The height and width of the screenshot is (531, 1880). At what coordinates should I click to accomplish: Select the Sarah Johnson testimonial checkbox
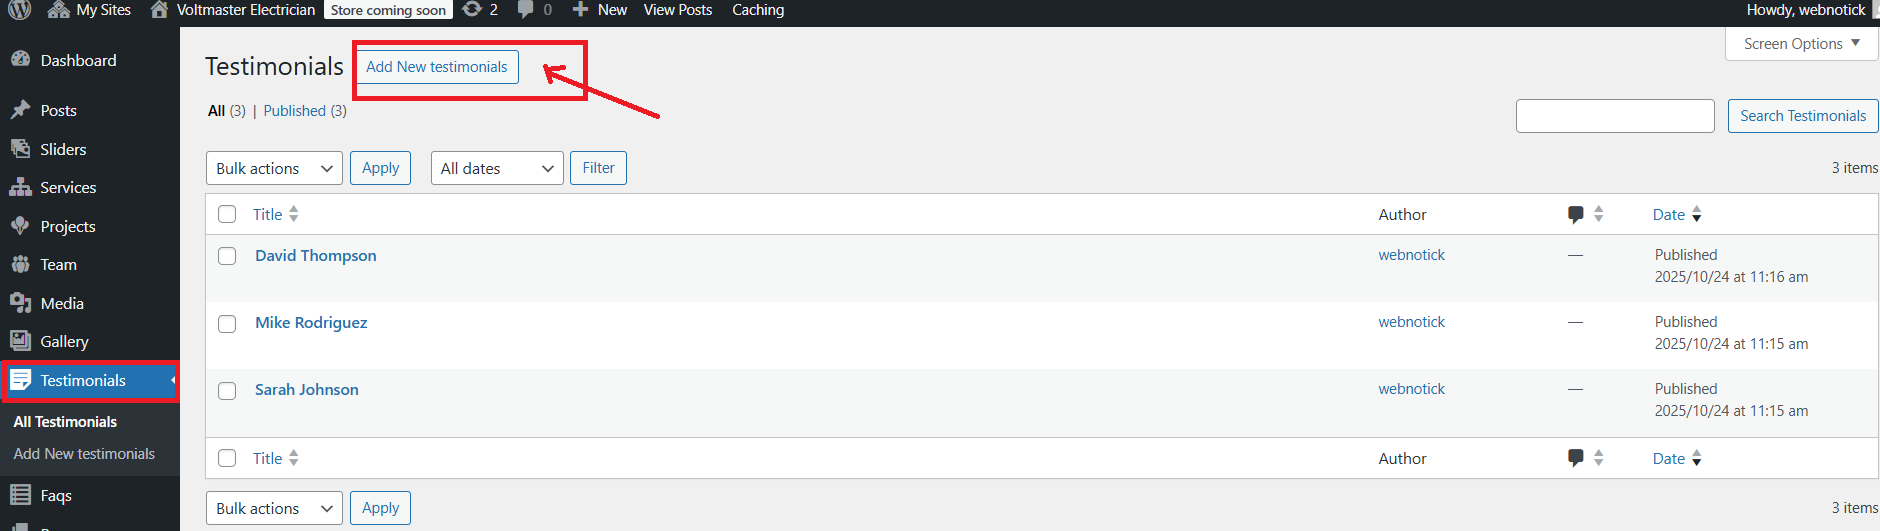click(227, 391)
